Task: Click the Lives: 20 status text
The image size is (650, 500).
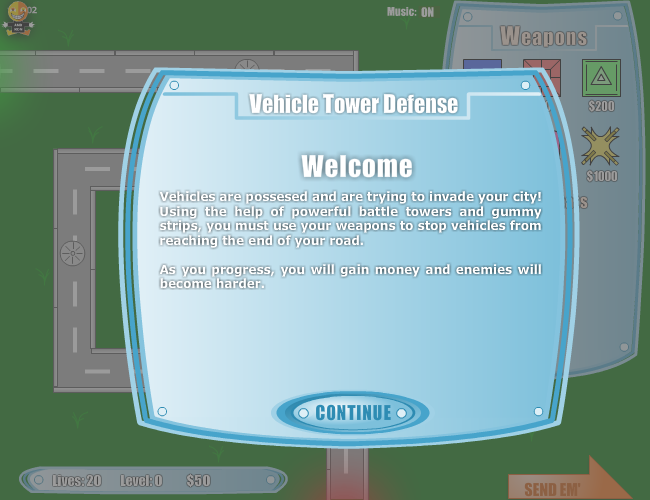Action: 77,481
